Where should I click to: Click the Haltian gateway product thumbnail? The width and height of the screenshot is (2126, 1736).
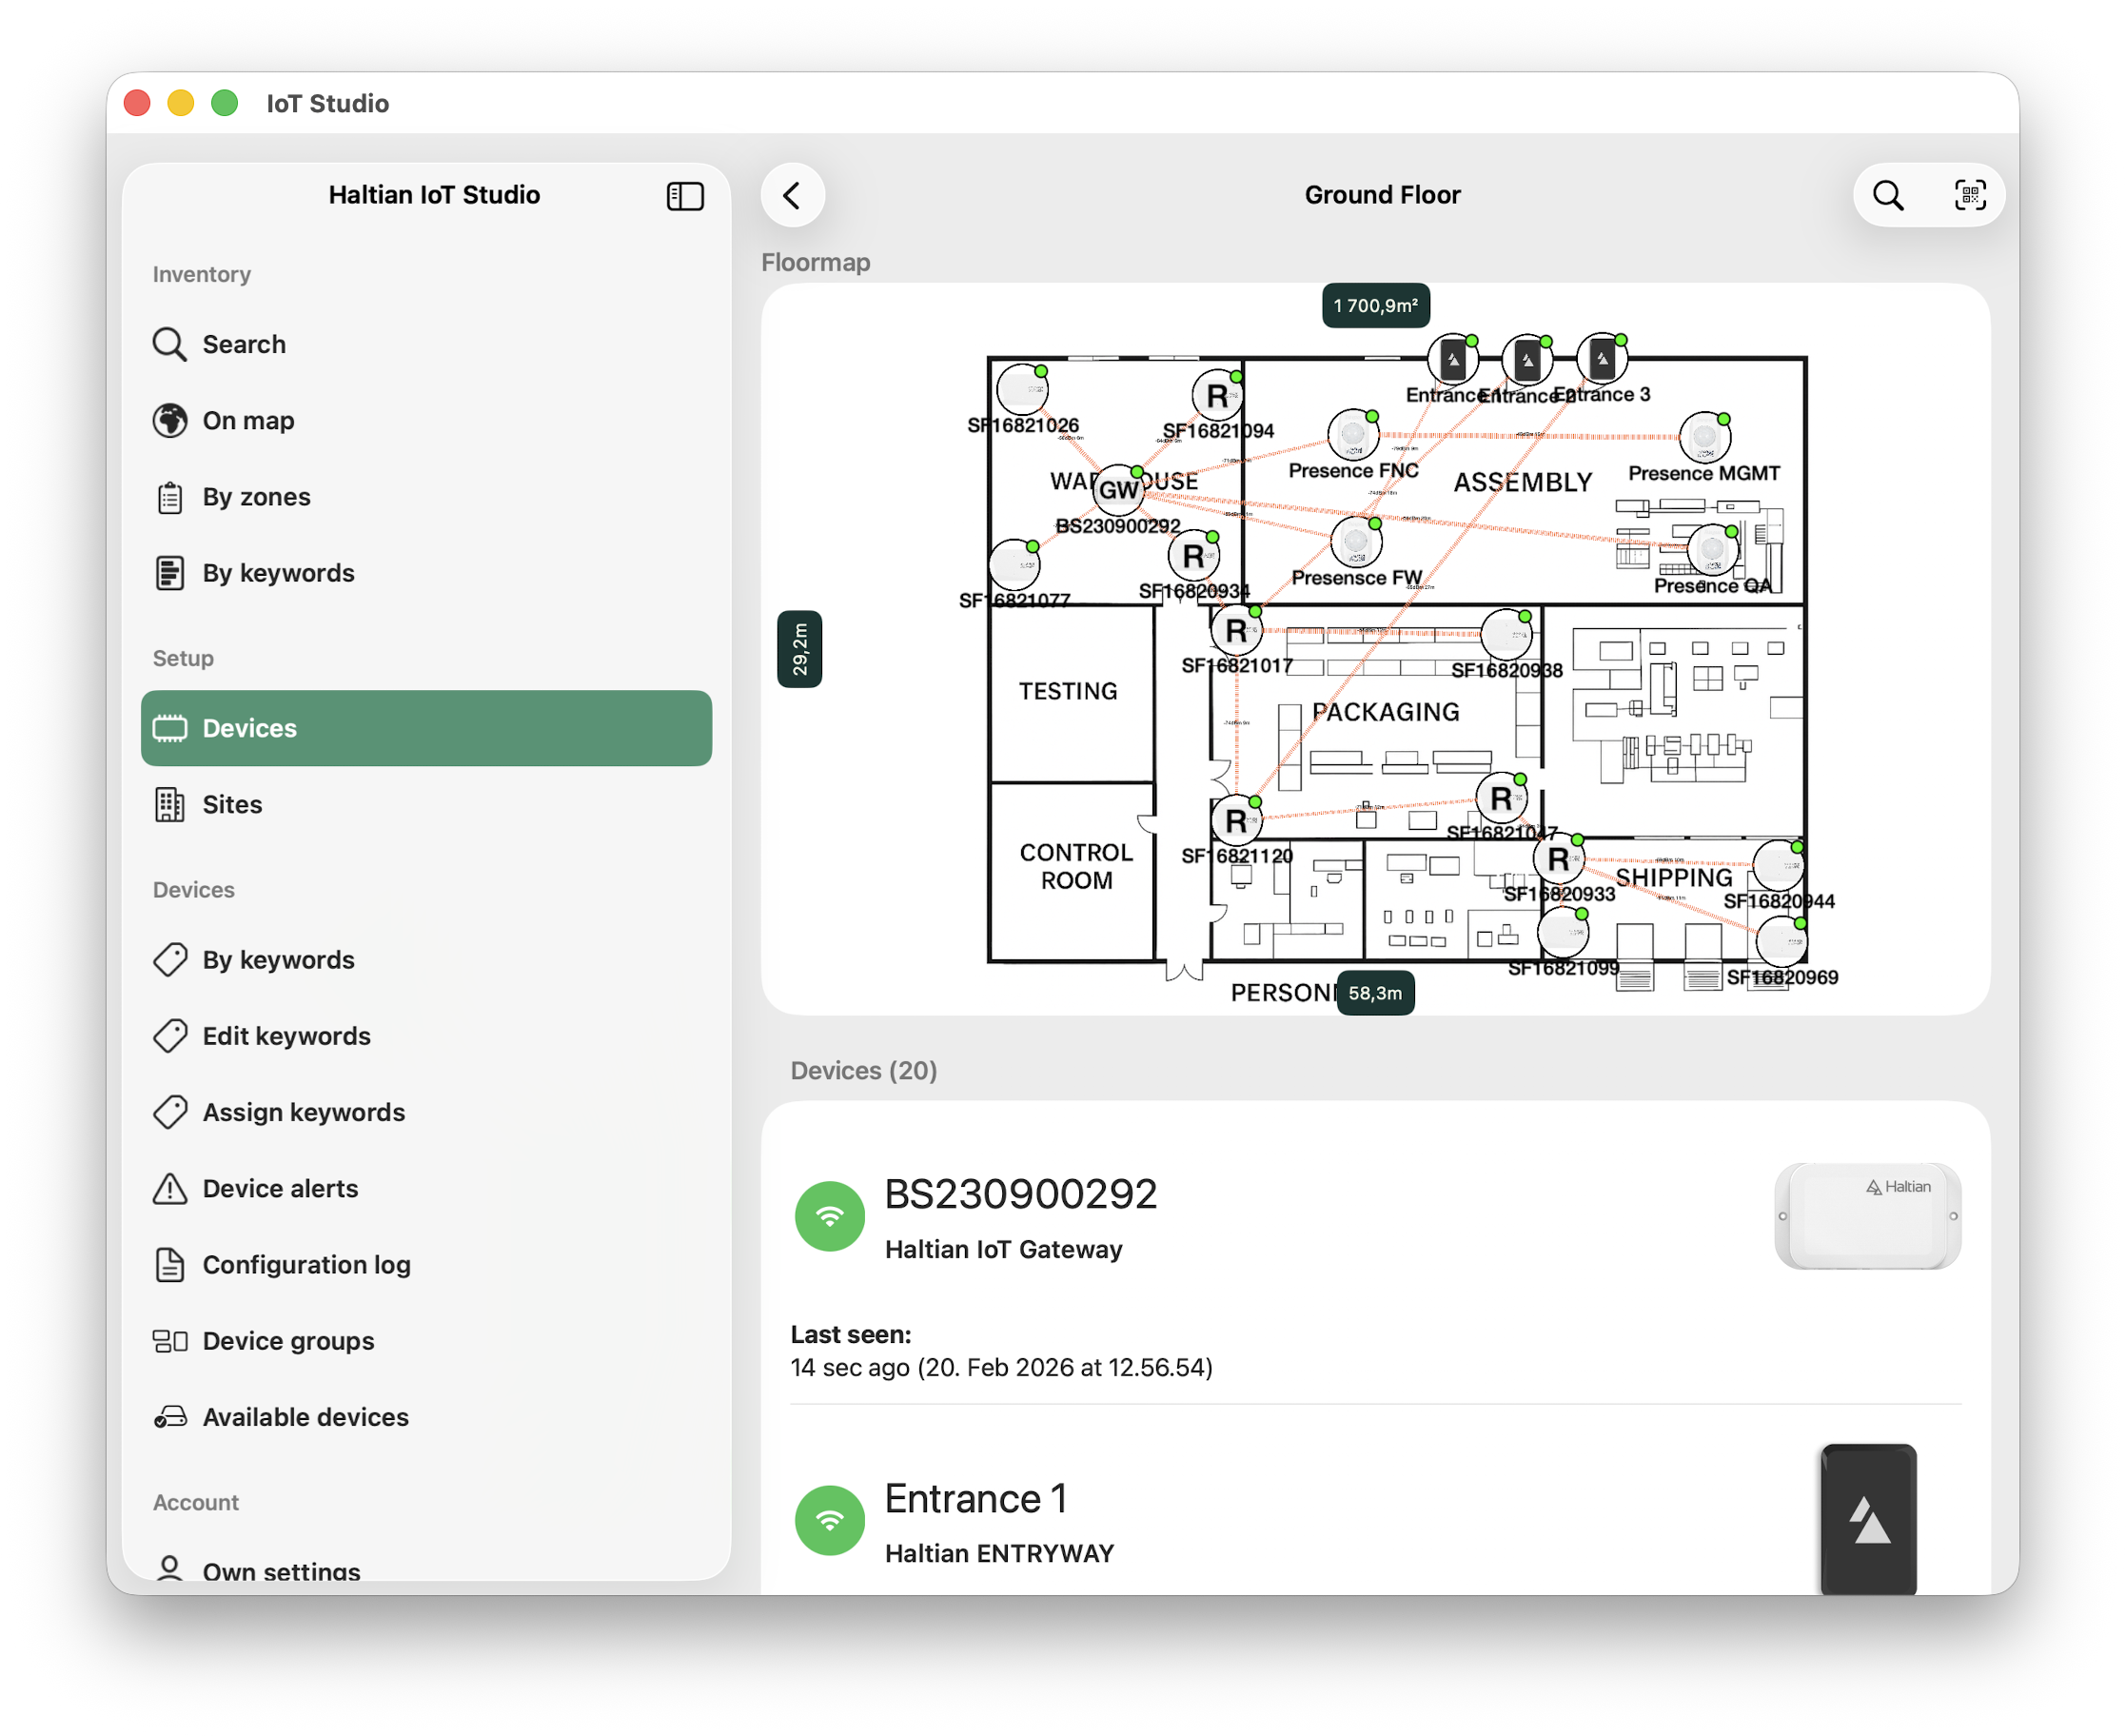point(1868,1216)
